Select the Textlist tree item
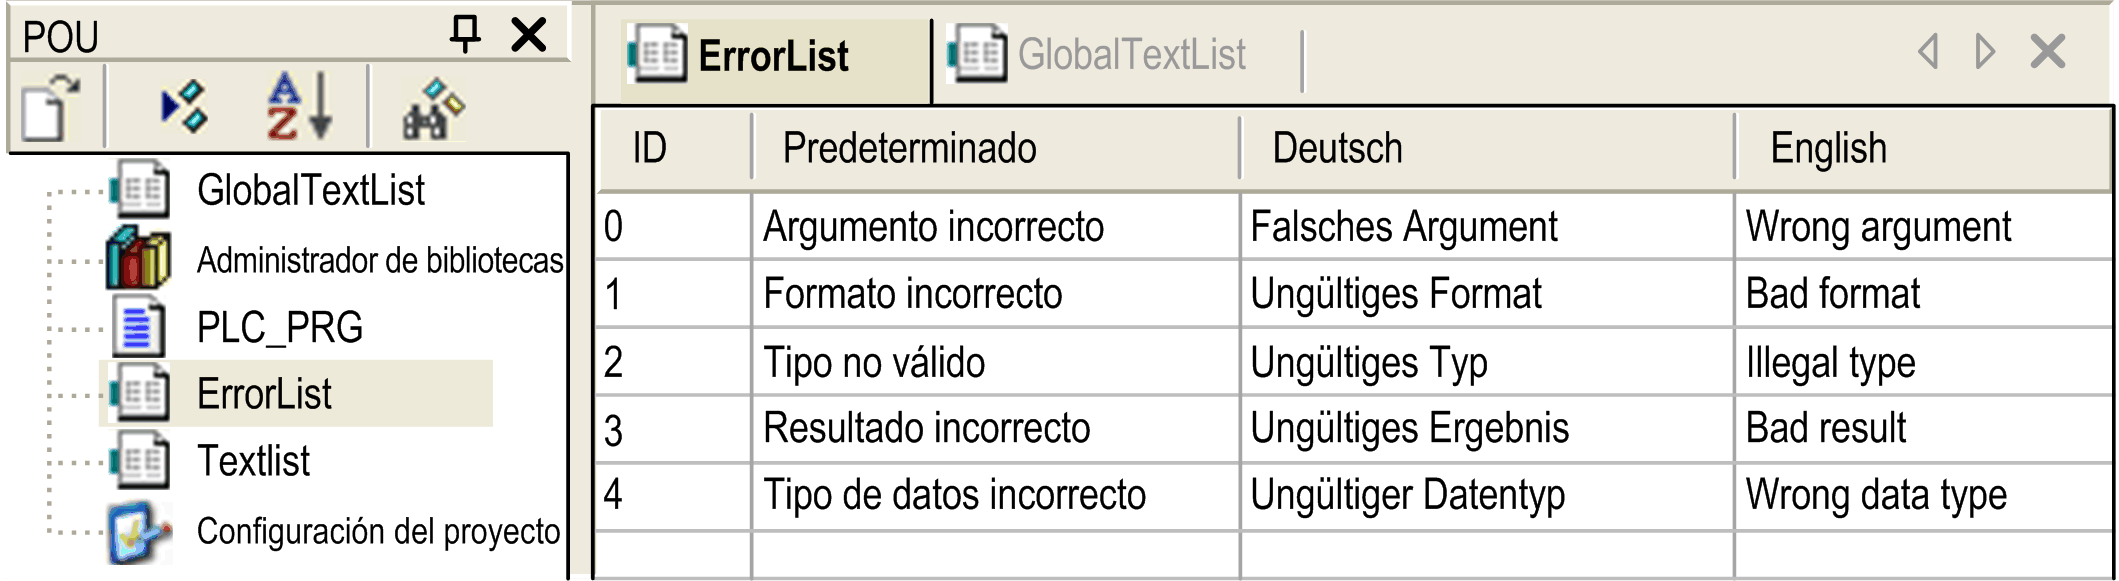This screenshot has height=581, width=2119. (x=253, y=461)
